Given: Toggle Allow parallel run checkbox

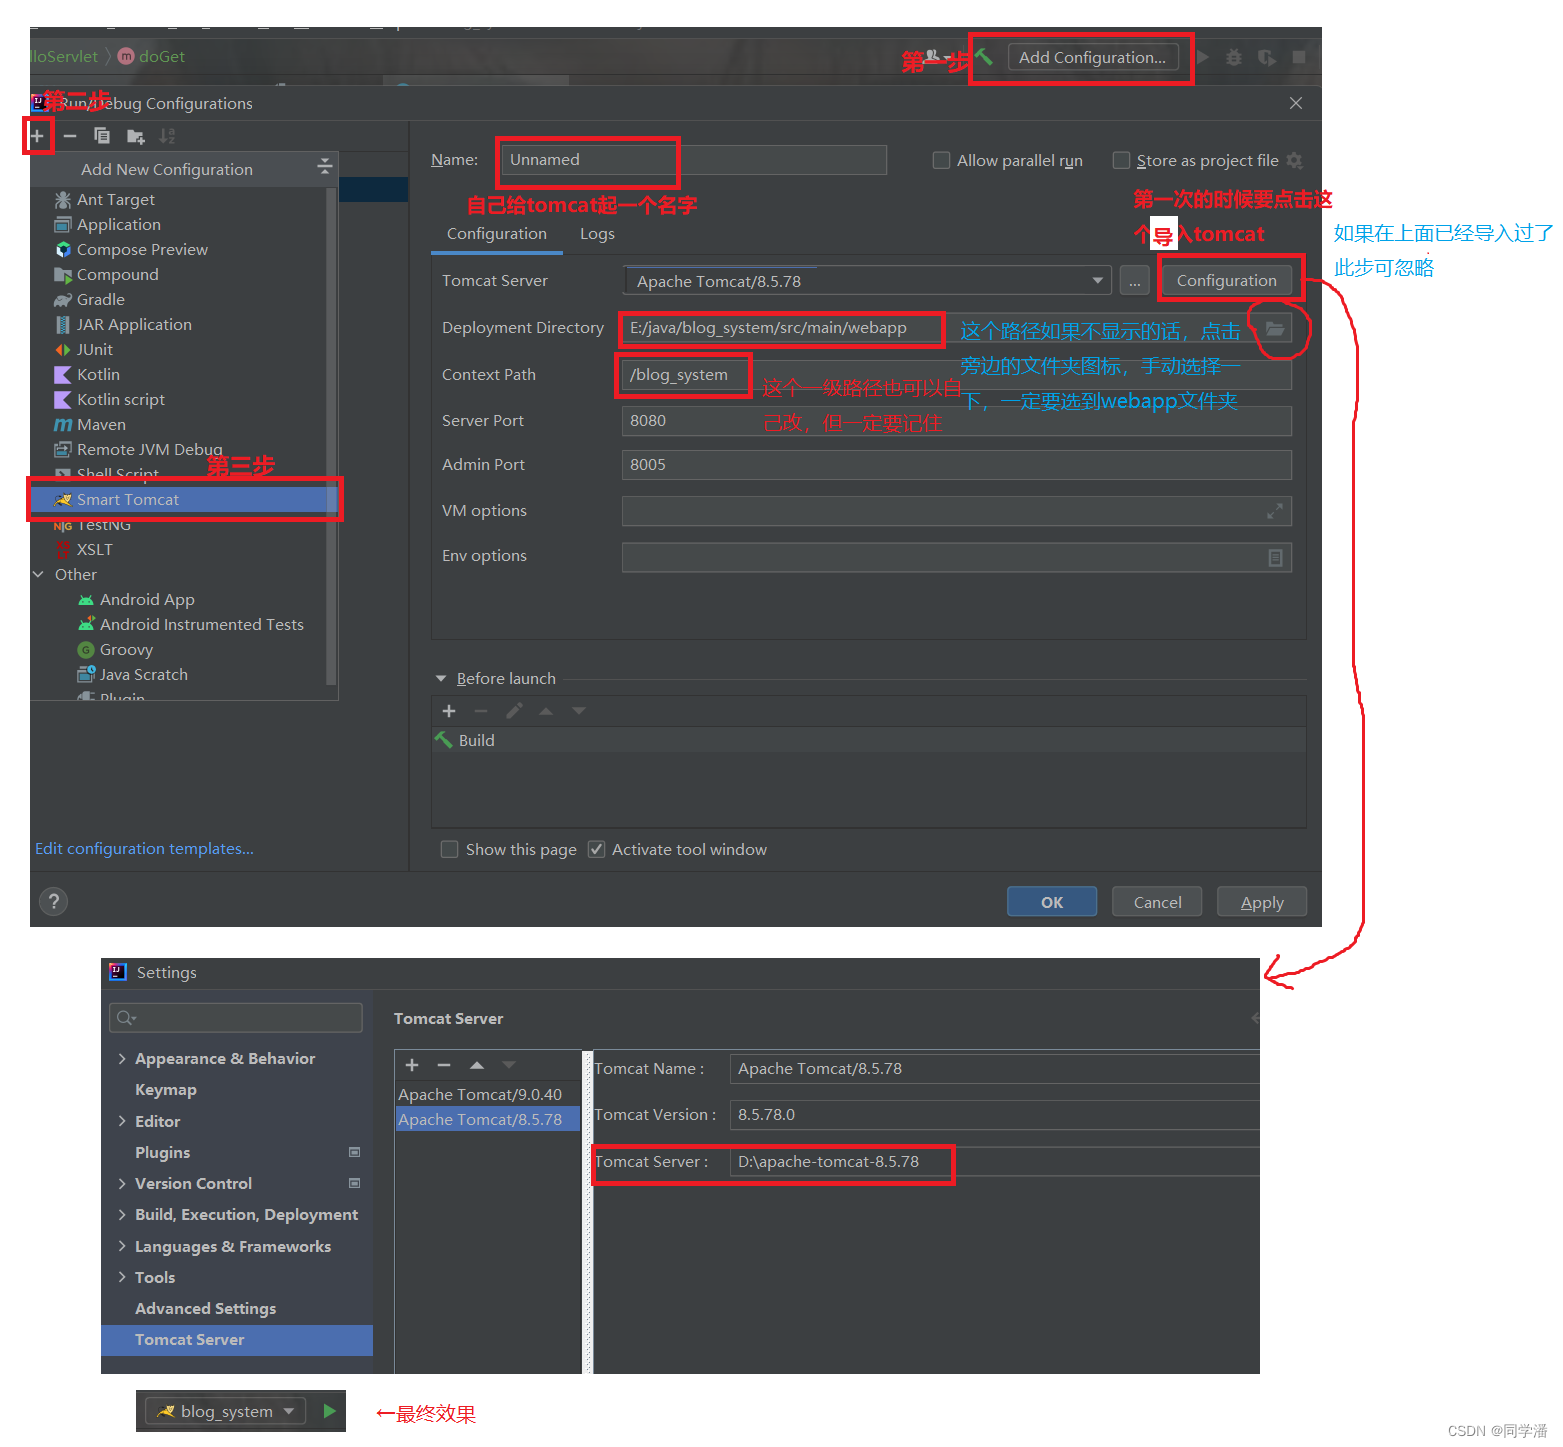Looking at the screenshot, I should 941,160.
